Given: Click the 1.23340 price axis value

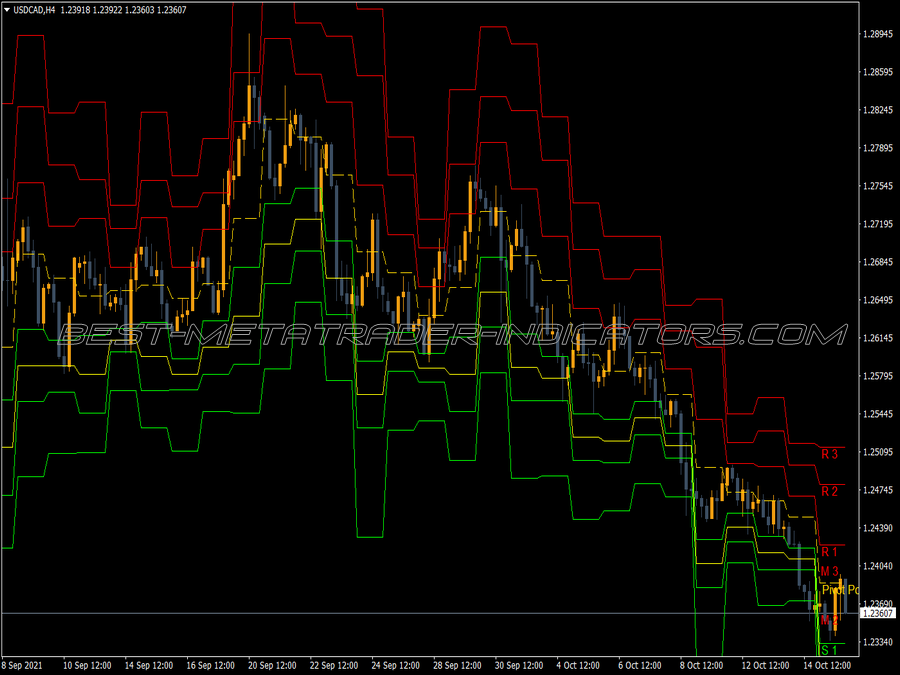Looking at the screenshot, I should (878, 642).
